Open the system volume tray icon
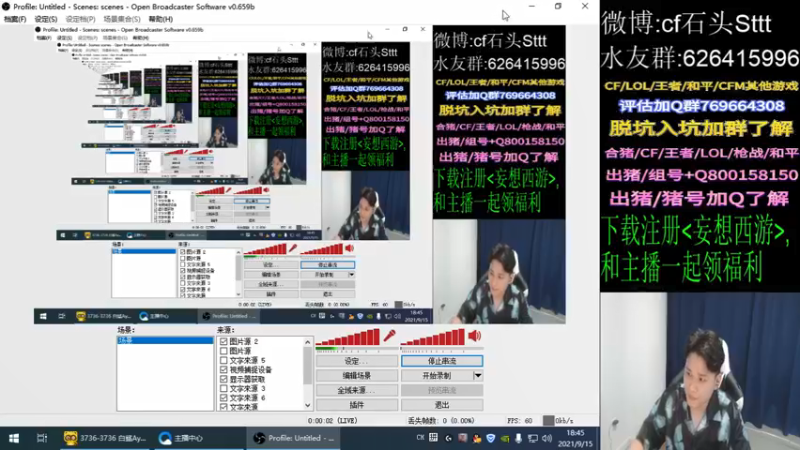The width and height of the screenshot is (800, 450). (547, 438)
